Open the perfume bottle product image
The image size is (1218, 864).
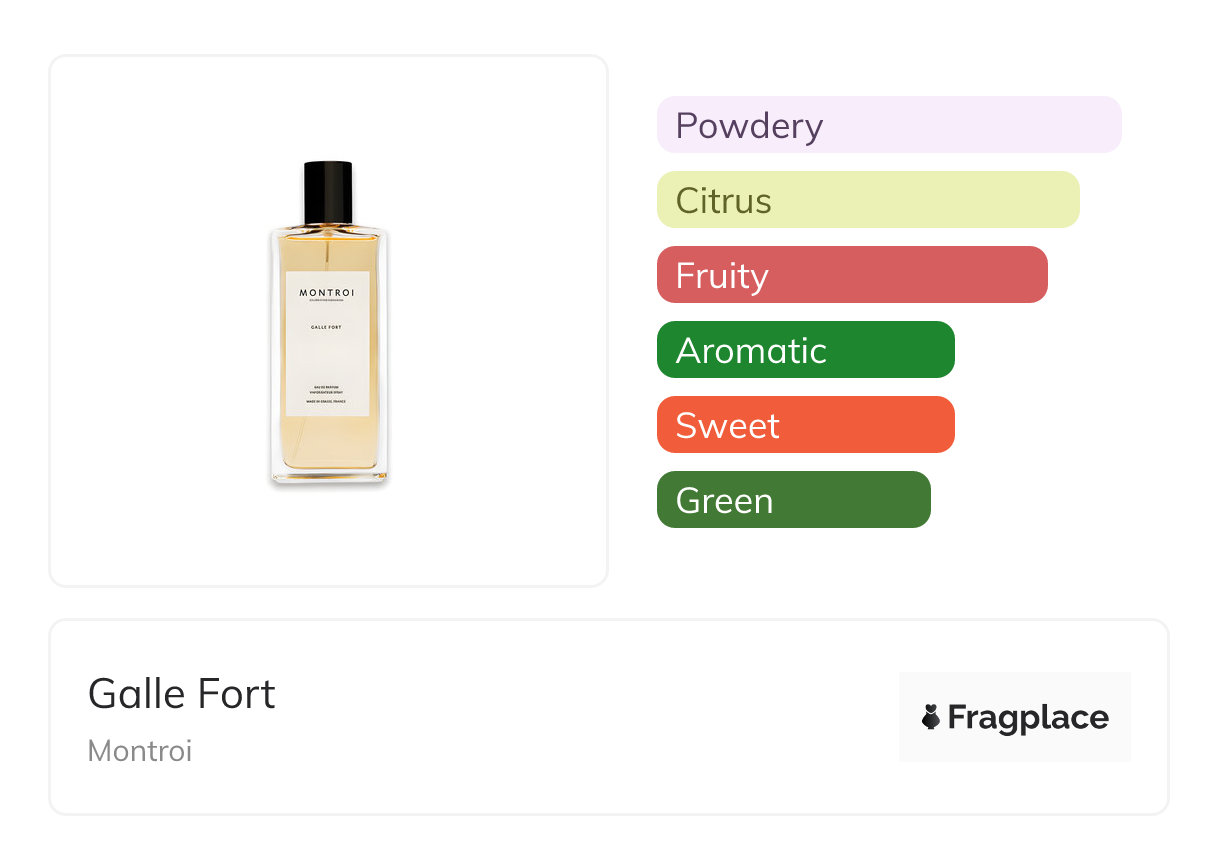click(x=328, y=322)
